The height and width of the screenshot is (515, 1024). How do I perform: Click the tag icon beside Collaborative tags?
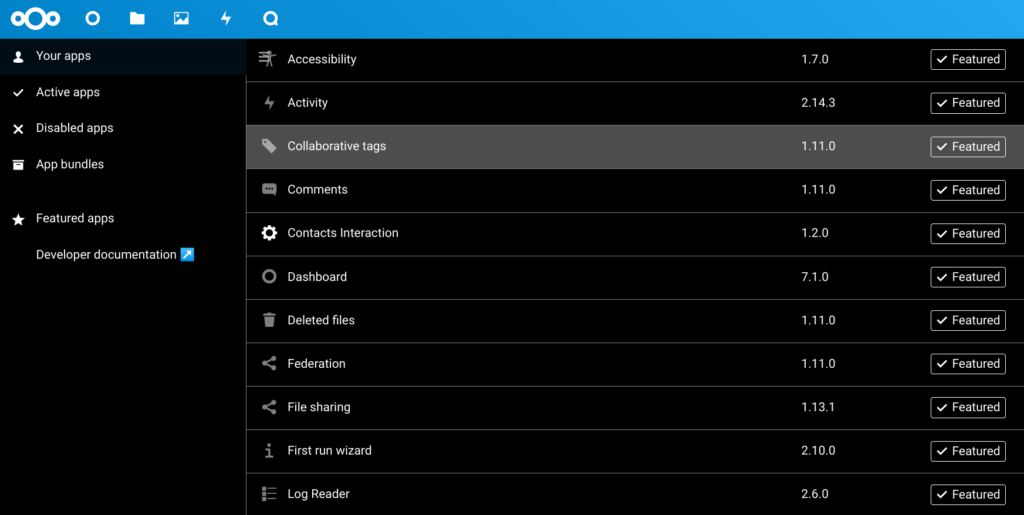(x=269, y=146)
